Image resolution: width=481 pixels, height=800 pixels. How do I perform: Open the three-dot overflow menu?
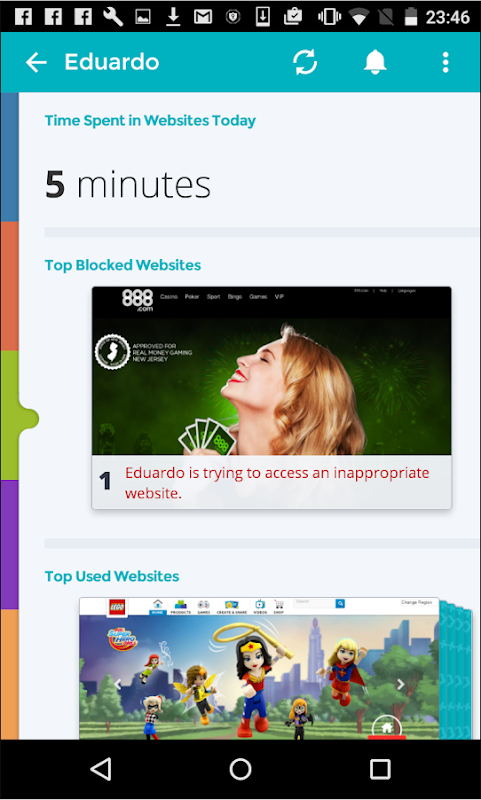tap(445, 62)
